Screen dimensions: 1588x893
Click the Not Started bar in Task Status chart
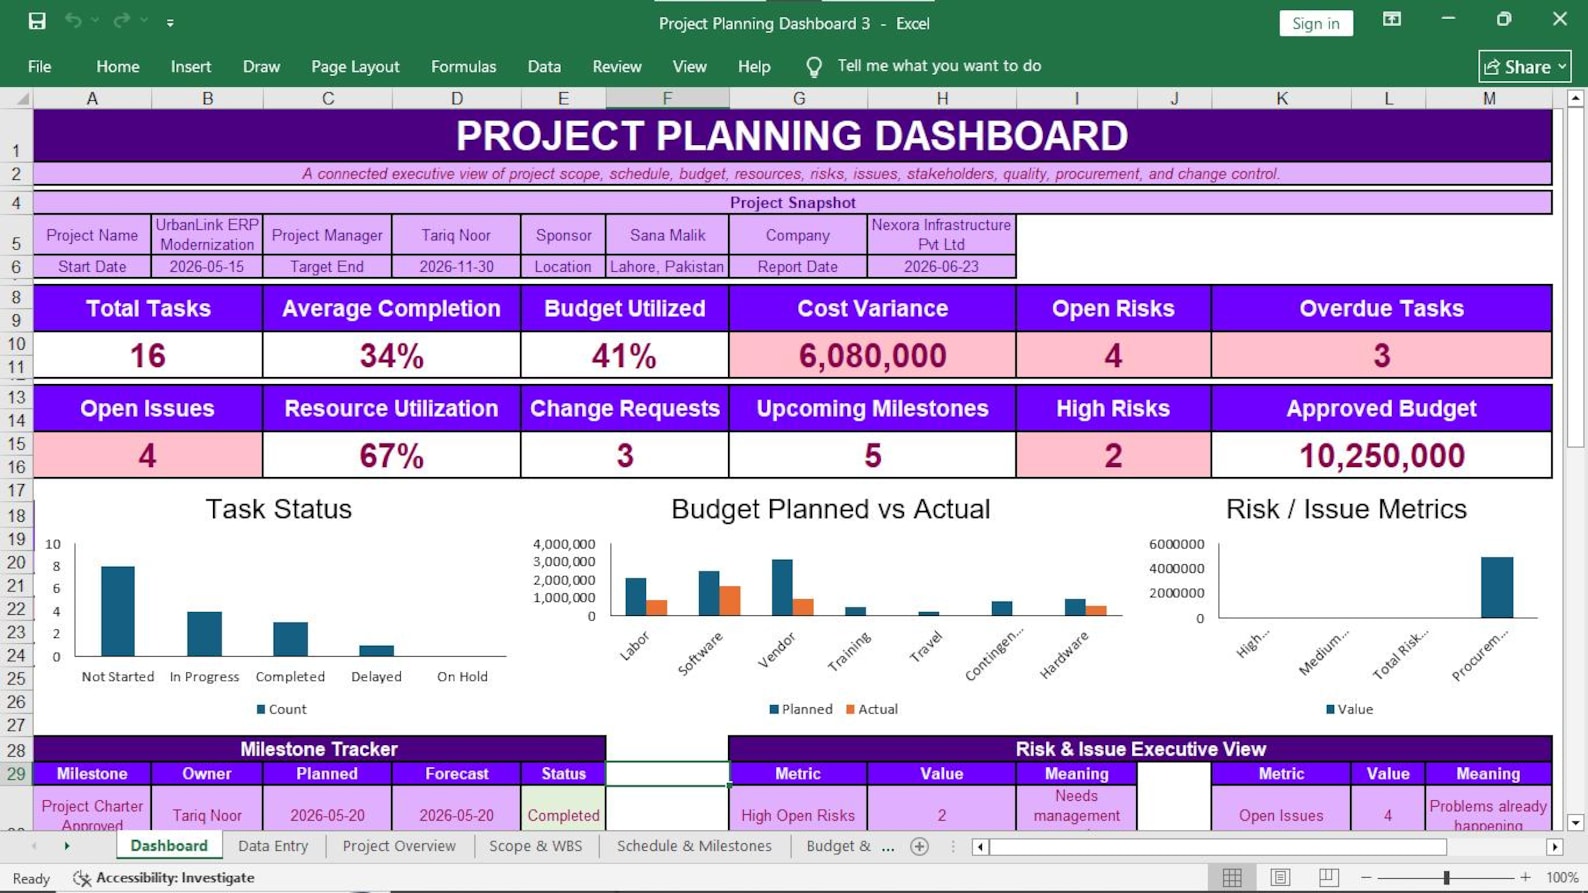coord(118,611)
